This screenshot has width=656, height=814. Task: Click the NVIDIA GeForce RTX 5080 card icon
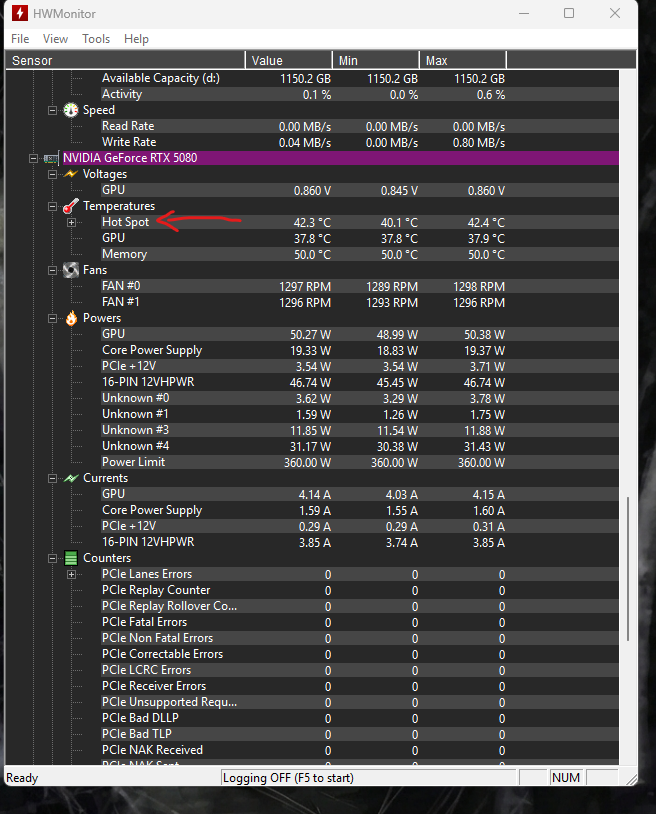[51, 158]
